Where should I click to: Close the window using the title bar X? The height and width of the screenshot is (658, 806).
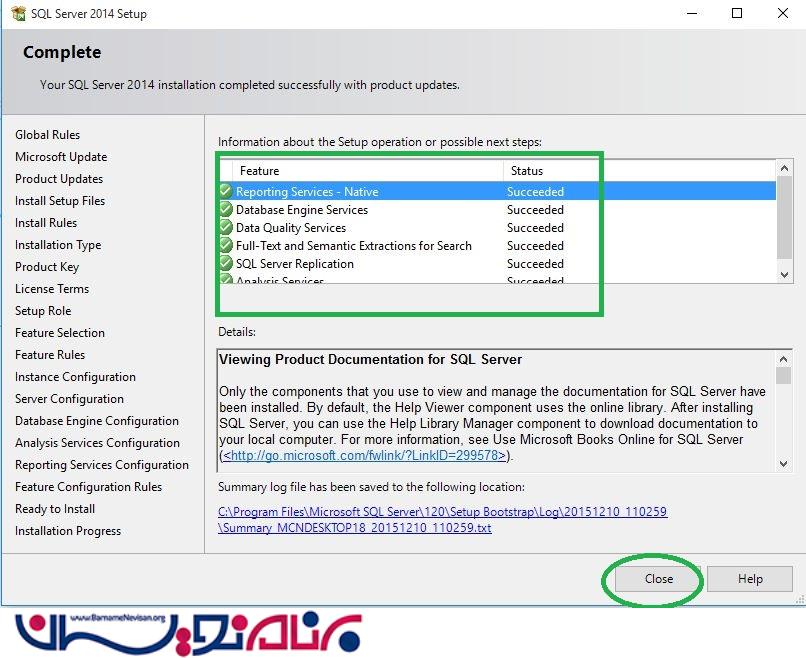[x=782, y=13]
